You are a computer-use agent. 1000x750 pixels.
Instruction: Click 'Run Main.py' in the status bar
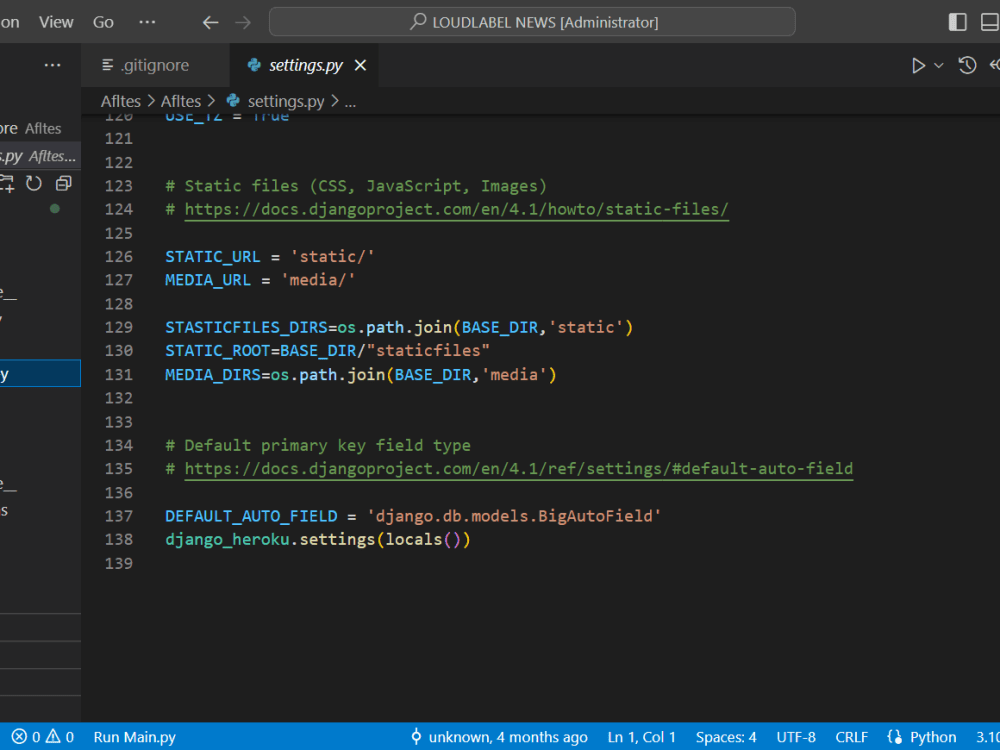click(x=134, y=736)
